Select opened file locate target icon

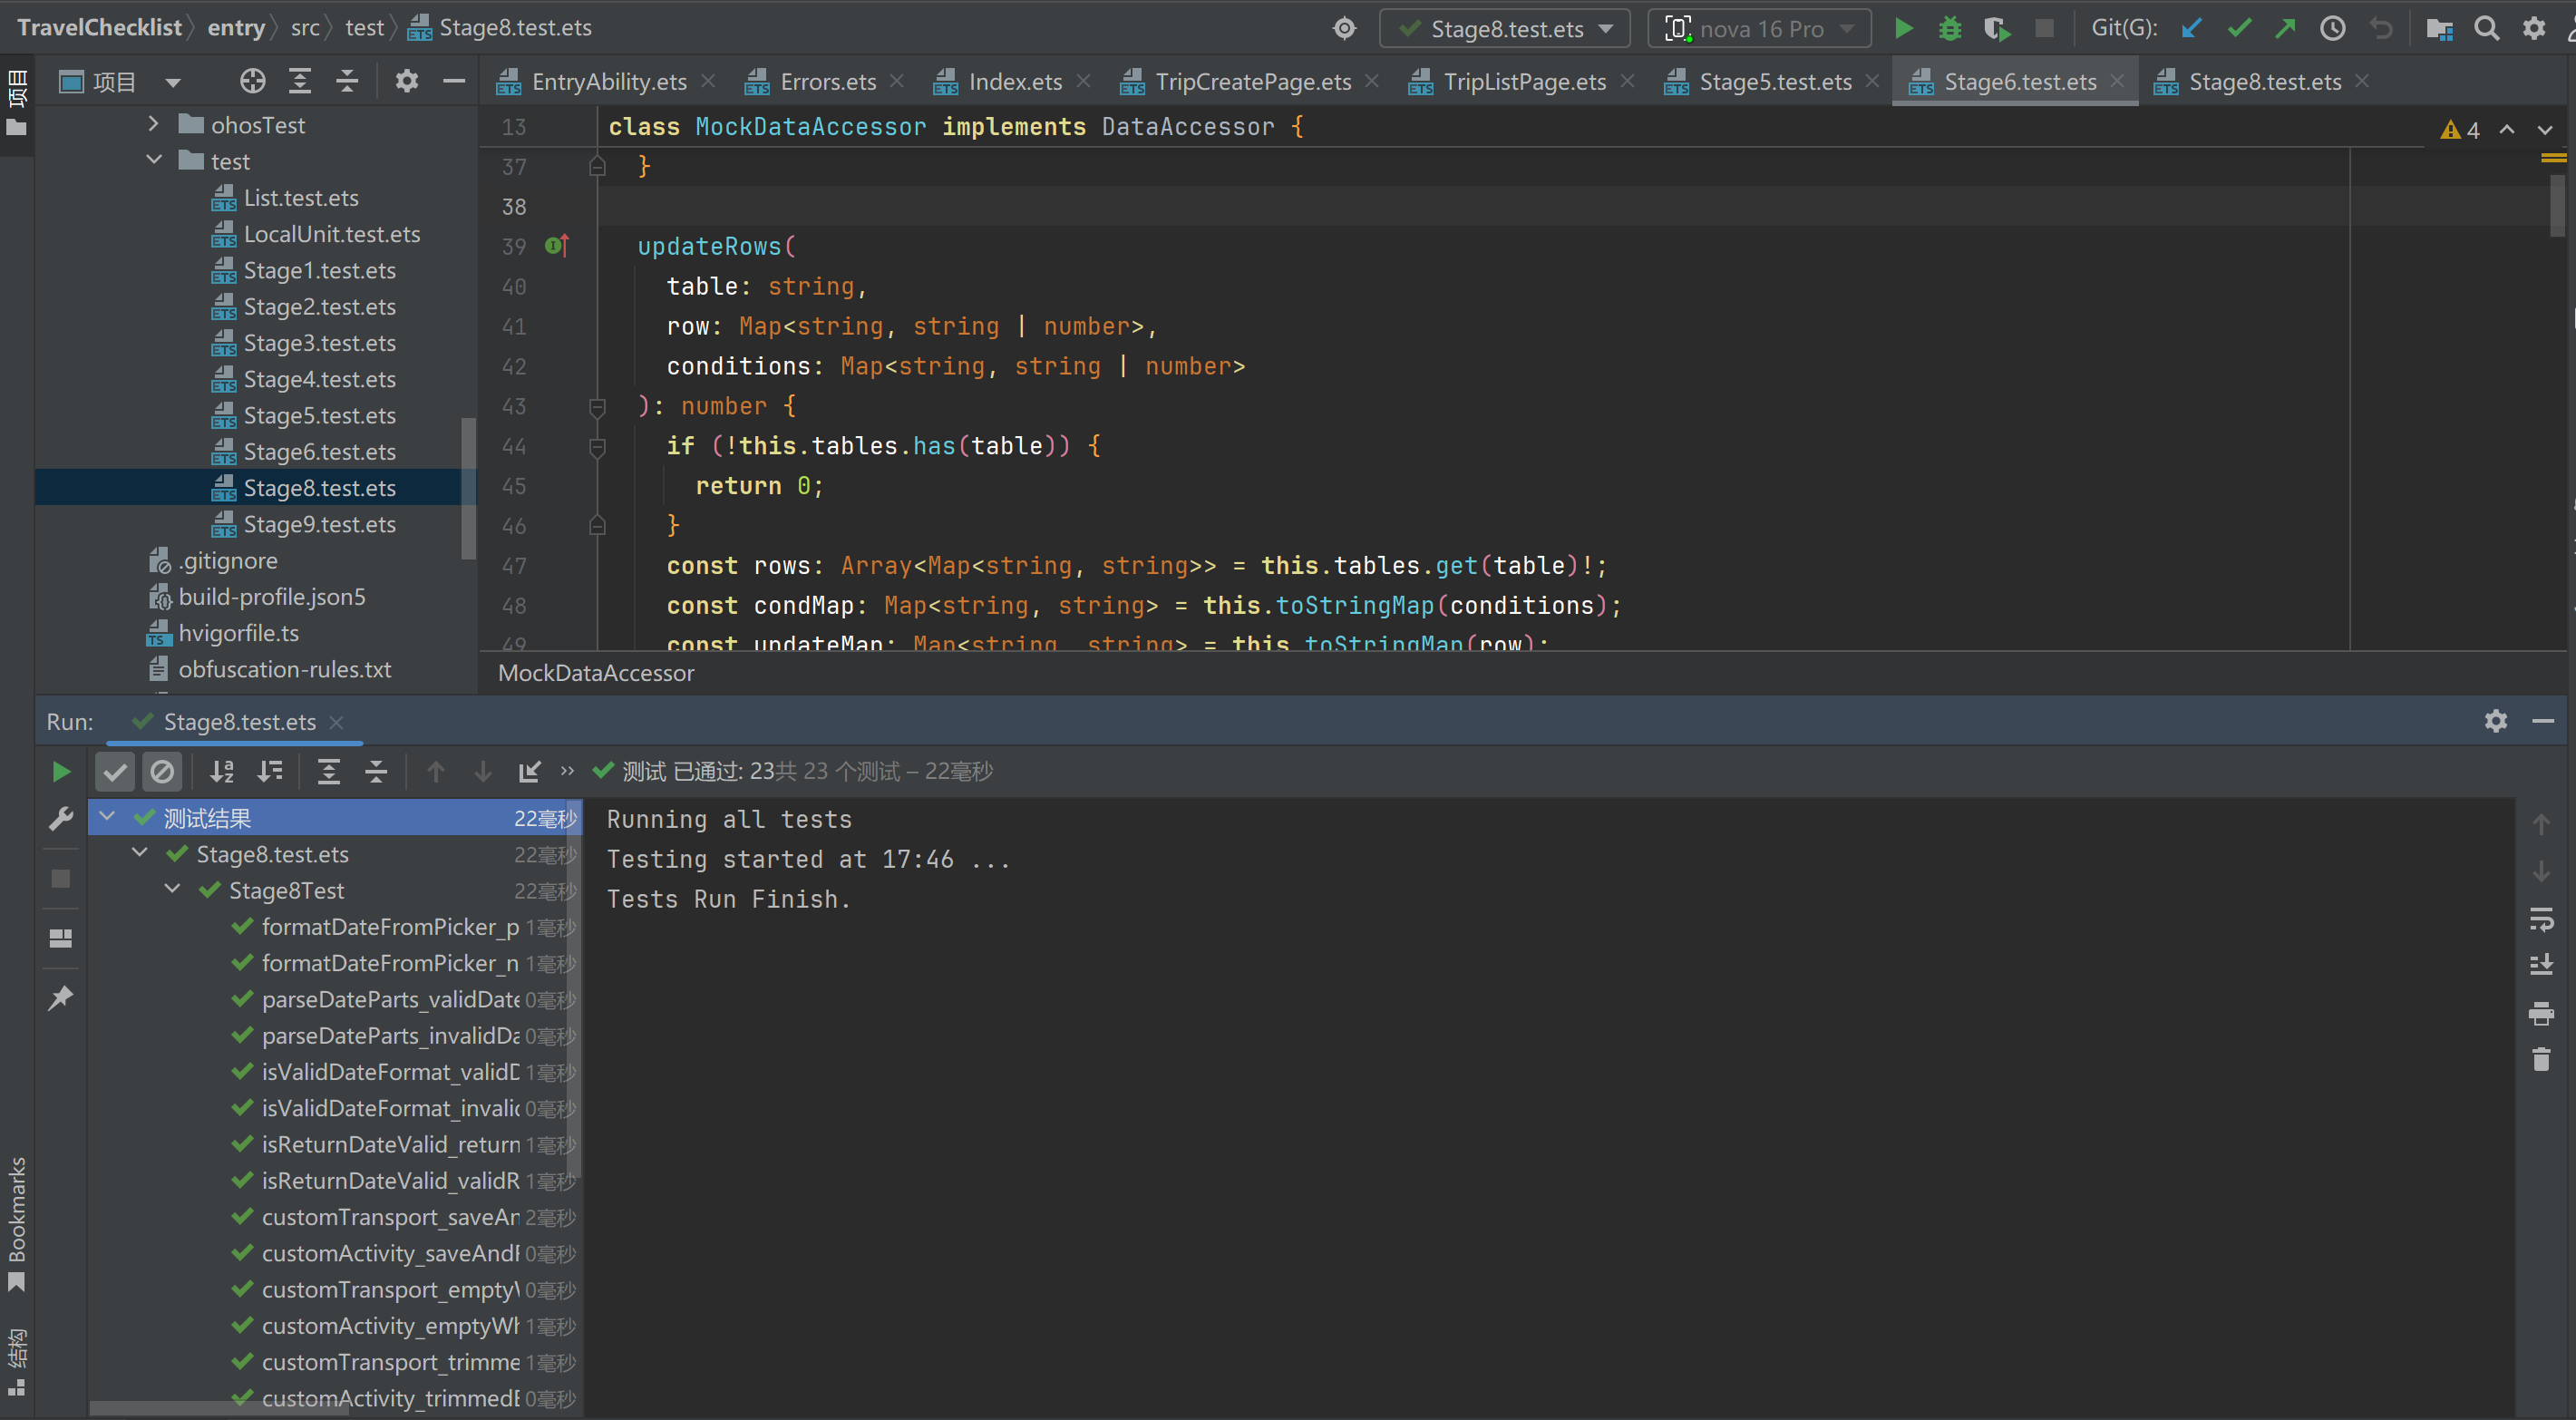tap(253, 81)
